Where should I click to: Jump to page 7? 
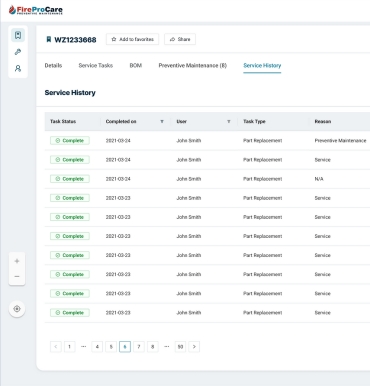(x=139, y=347)
